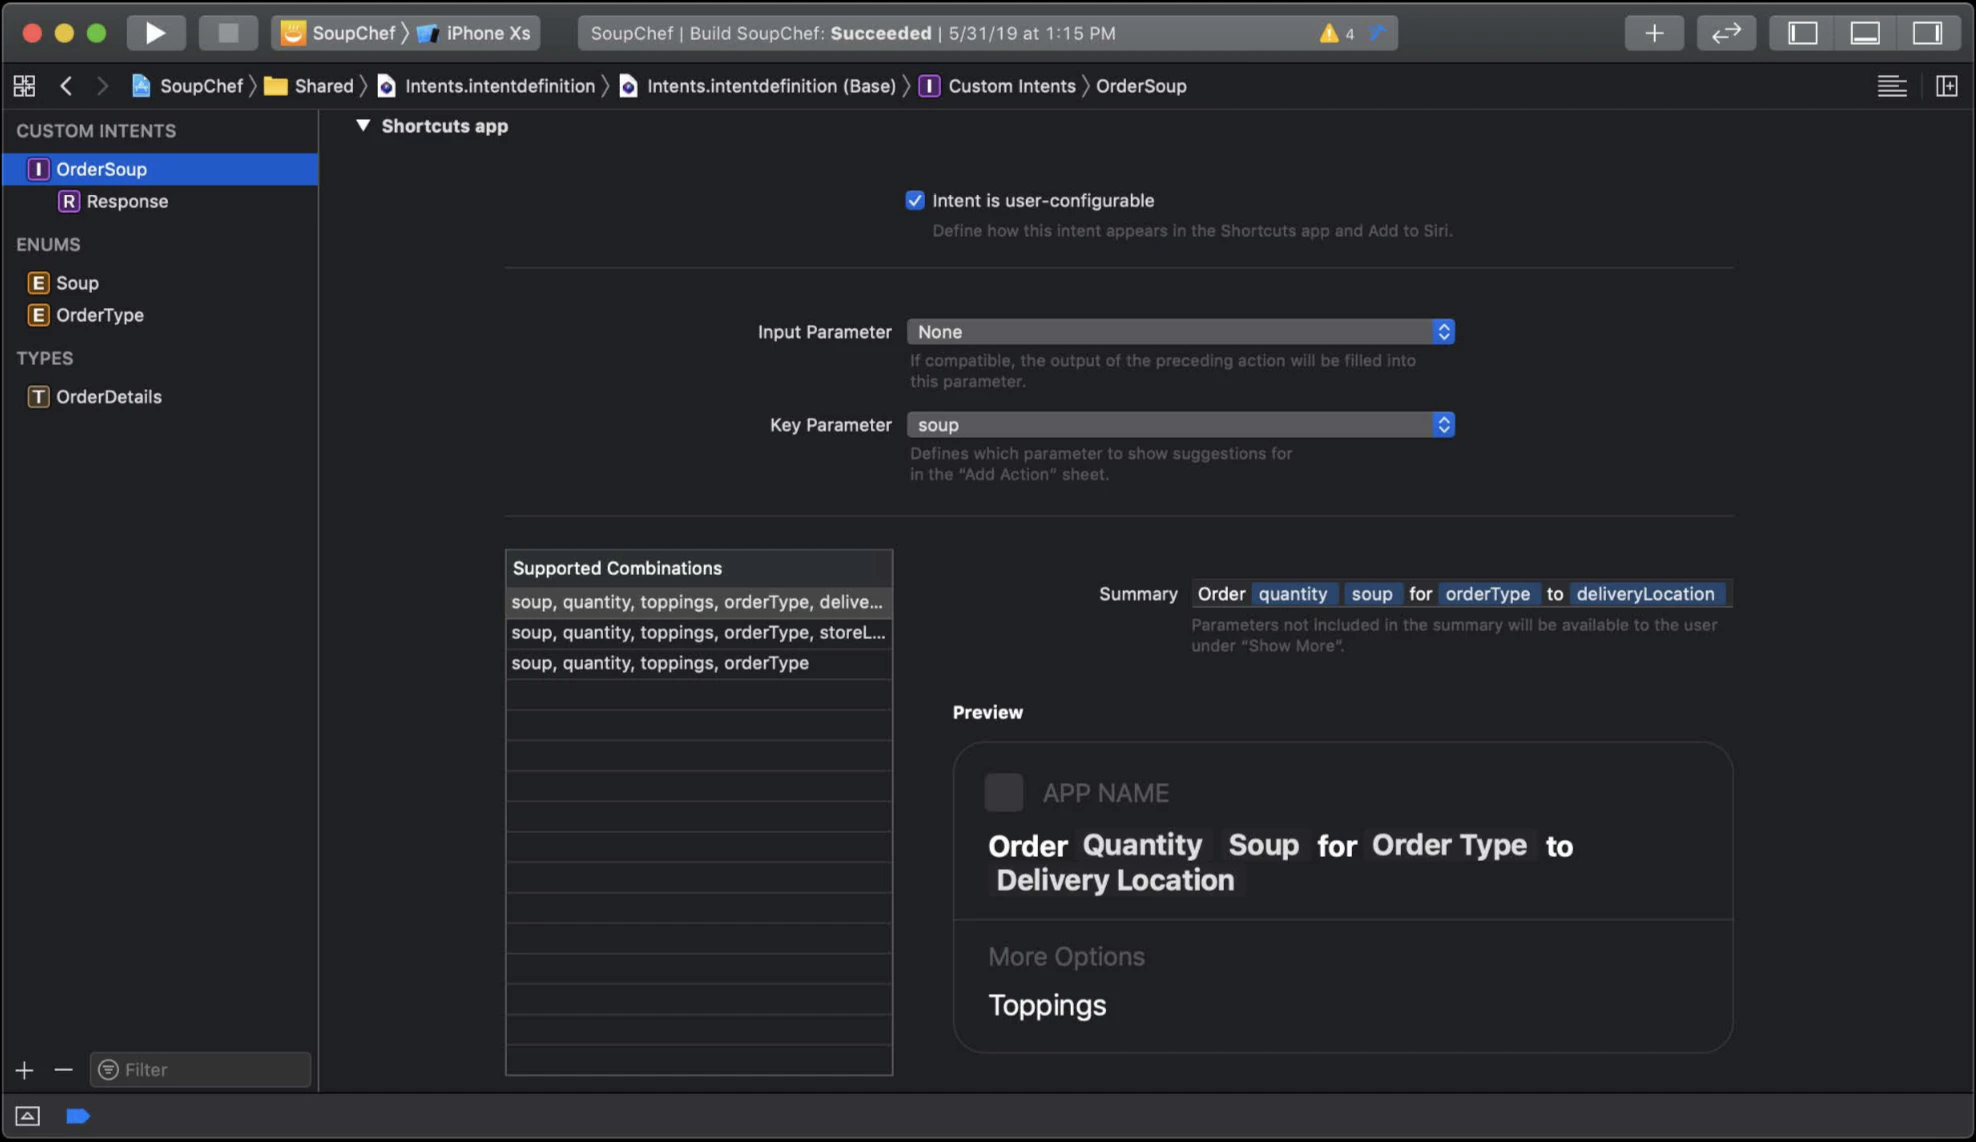Select the Soup enum
The image size is (1976, 1142).
(160, 283)
